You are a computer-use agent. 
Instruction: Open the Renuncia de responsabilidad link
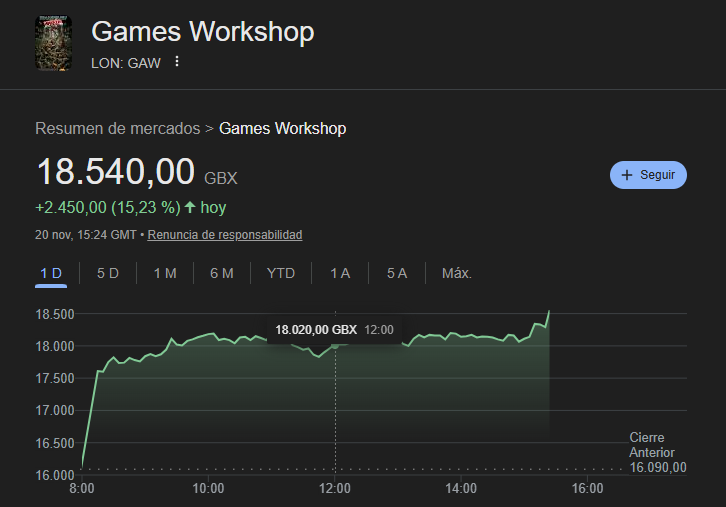(x=226, y=235)
